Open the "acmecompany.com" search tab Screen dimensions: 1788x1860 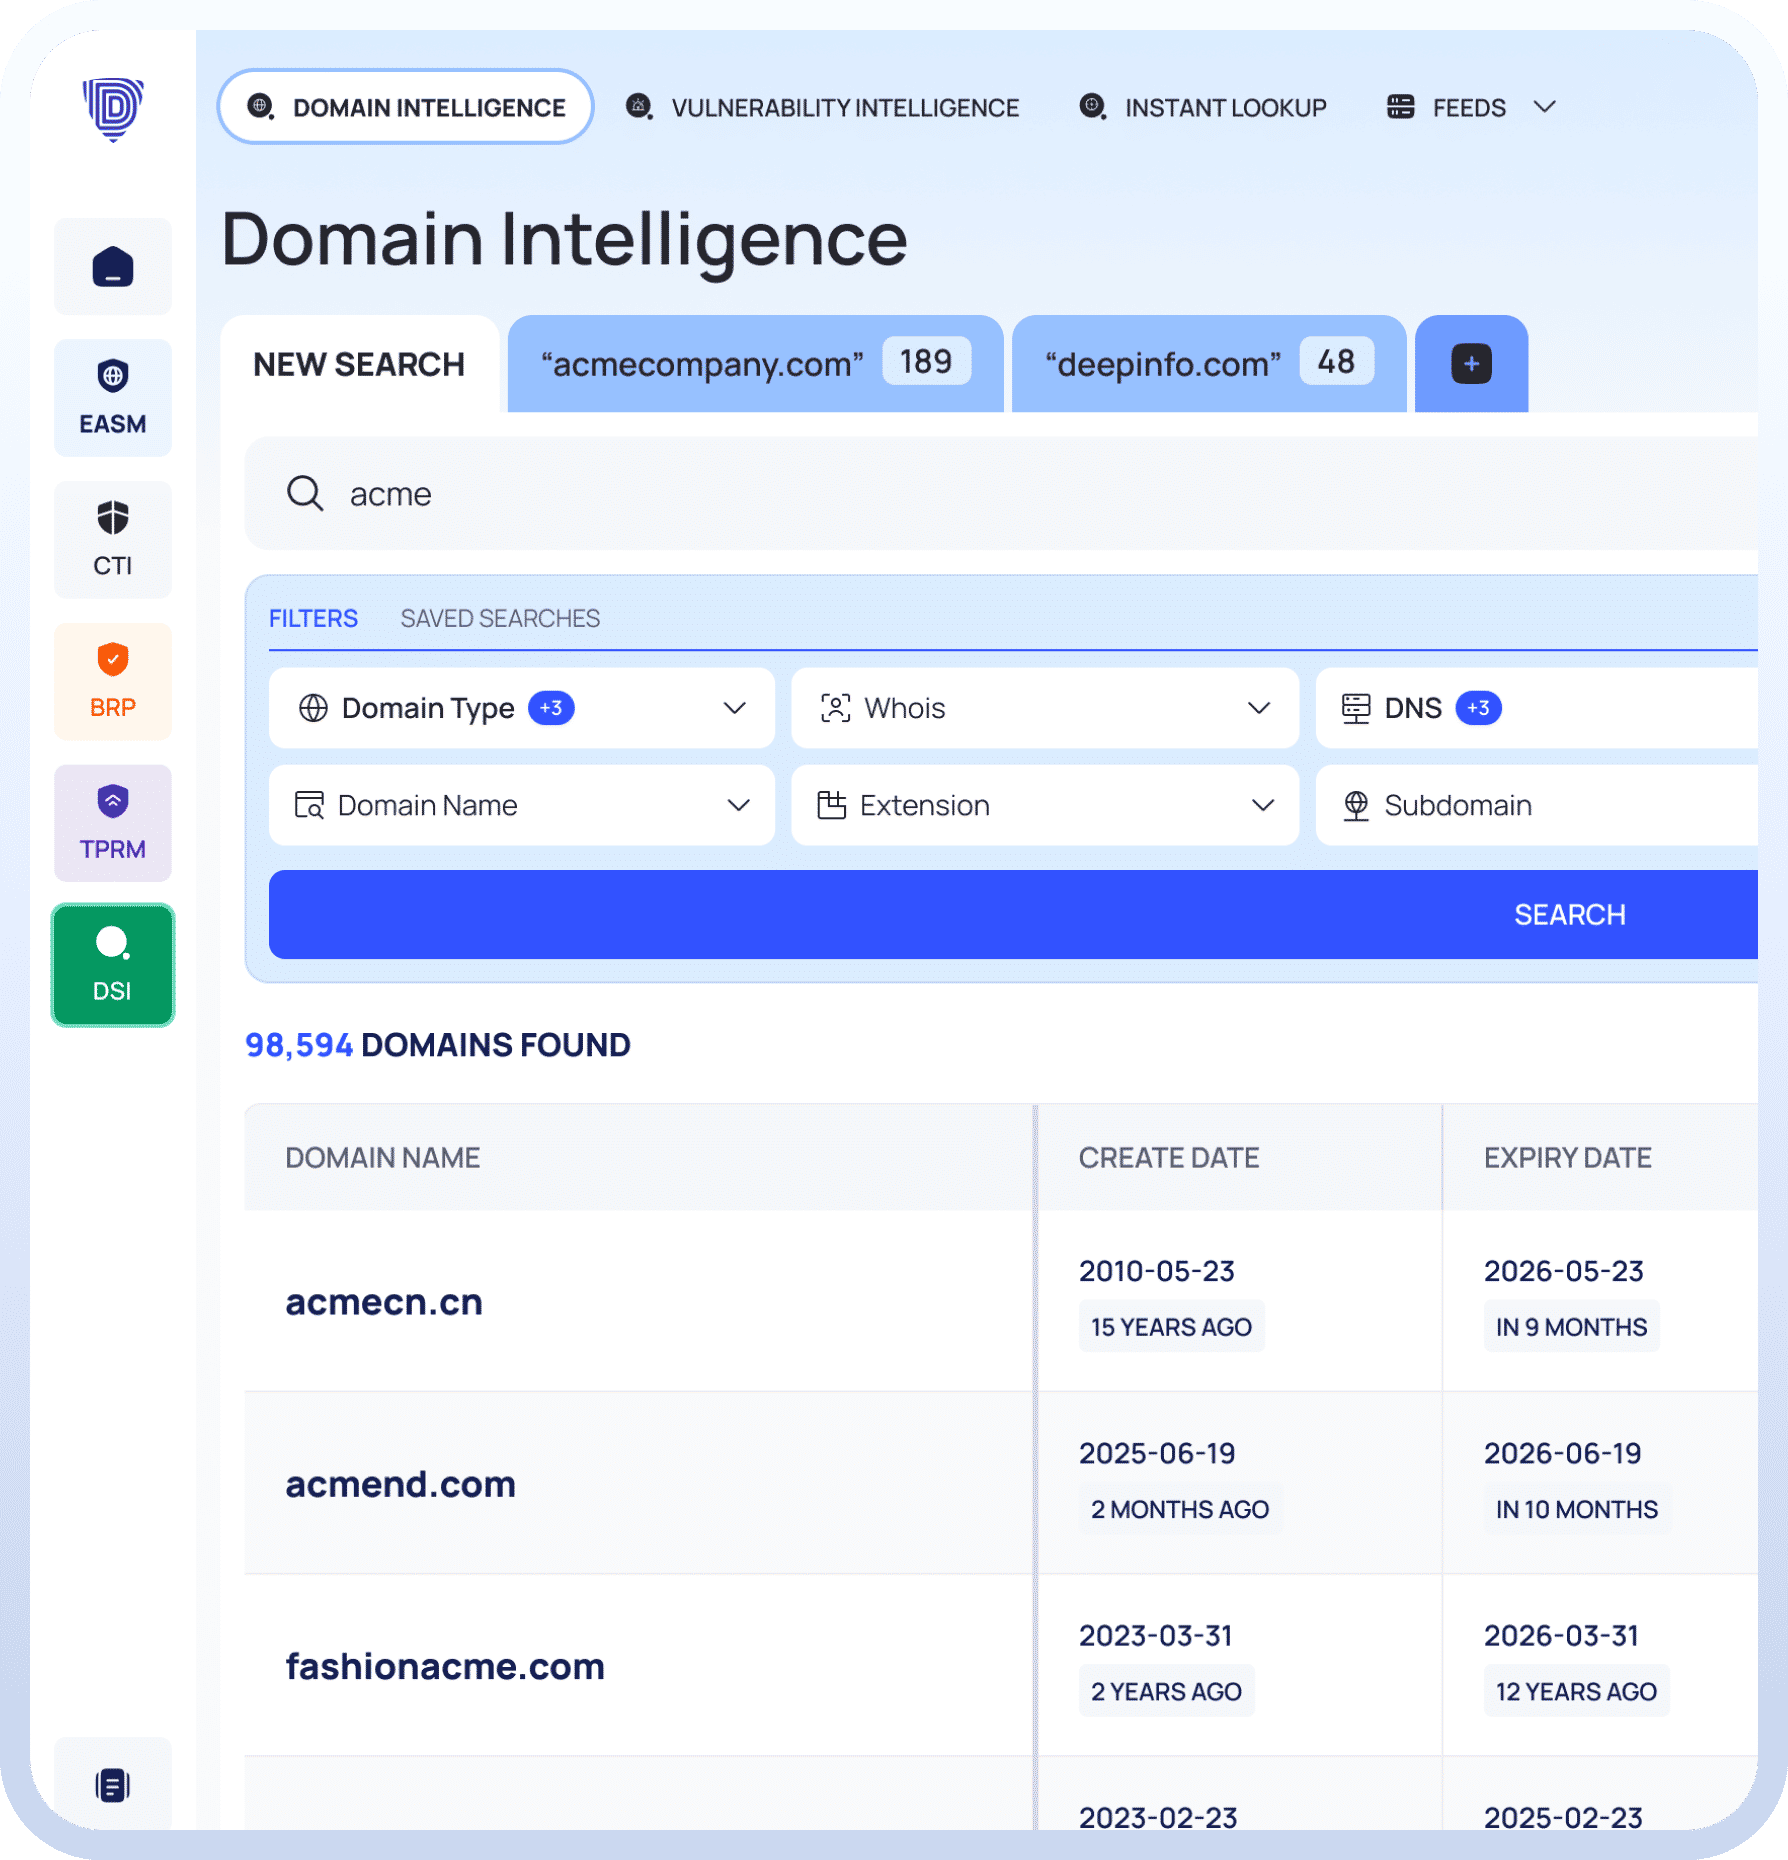click(702, 364)
